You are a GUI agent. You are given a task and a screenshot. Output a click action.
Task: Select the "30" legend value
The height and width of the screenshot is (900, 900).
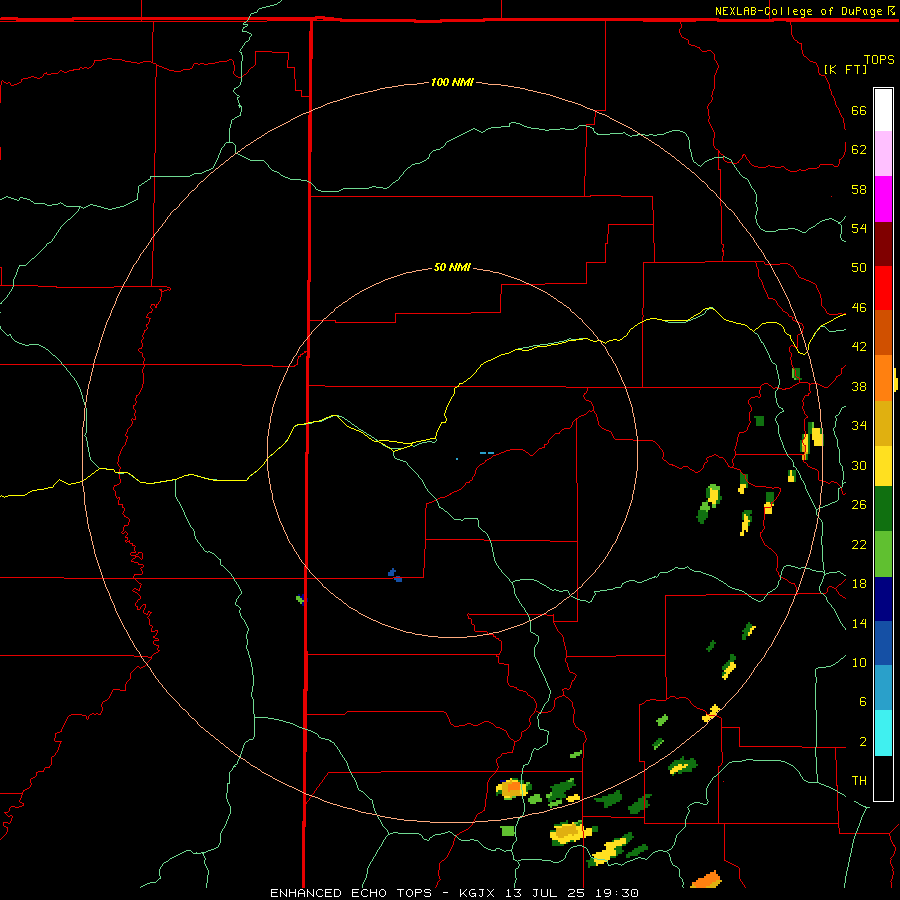pyautogui.click(x=859, y=465)
